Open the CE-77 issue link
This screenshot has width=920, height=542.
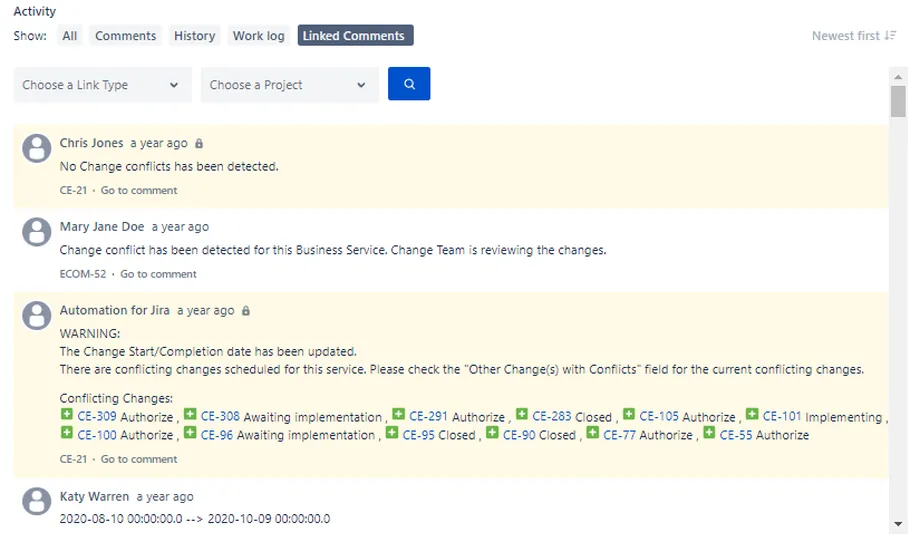[619, 435]
